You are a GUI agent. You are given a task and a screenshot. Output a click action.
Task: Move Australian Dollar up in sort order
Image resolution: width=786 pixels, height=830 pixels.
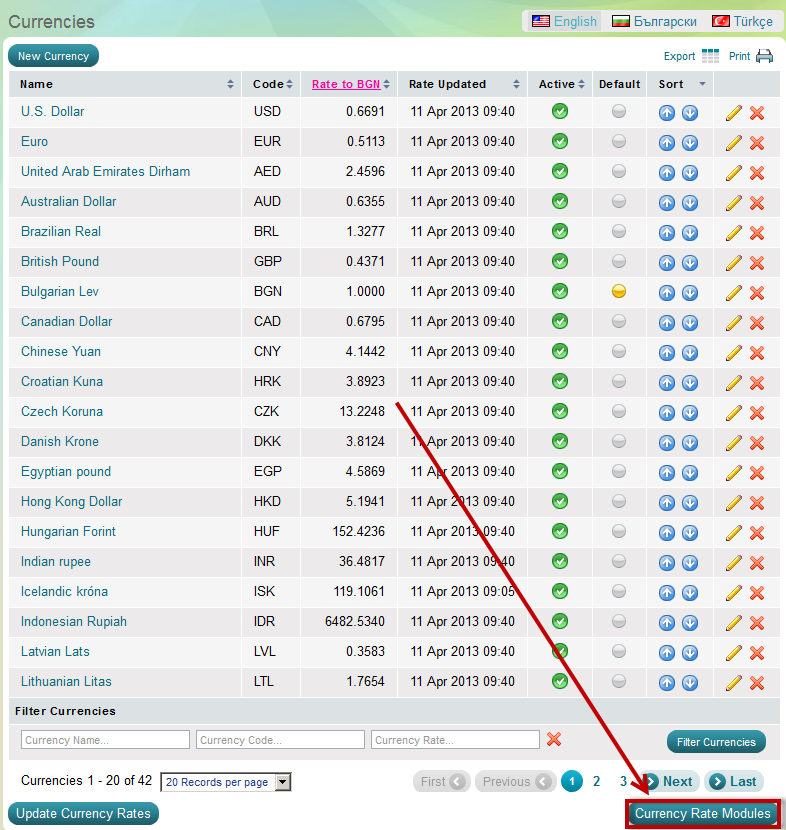(667, 202)
